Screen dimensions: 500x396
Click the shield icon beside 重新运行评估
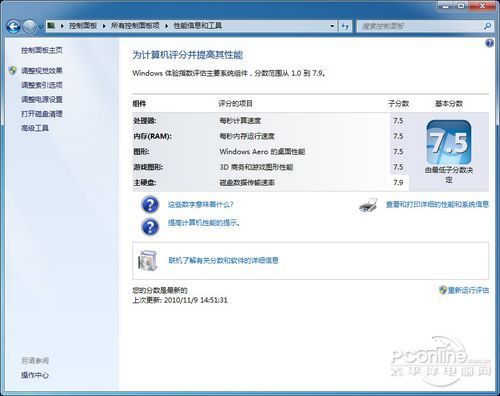point(443,290)
